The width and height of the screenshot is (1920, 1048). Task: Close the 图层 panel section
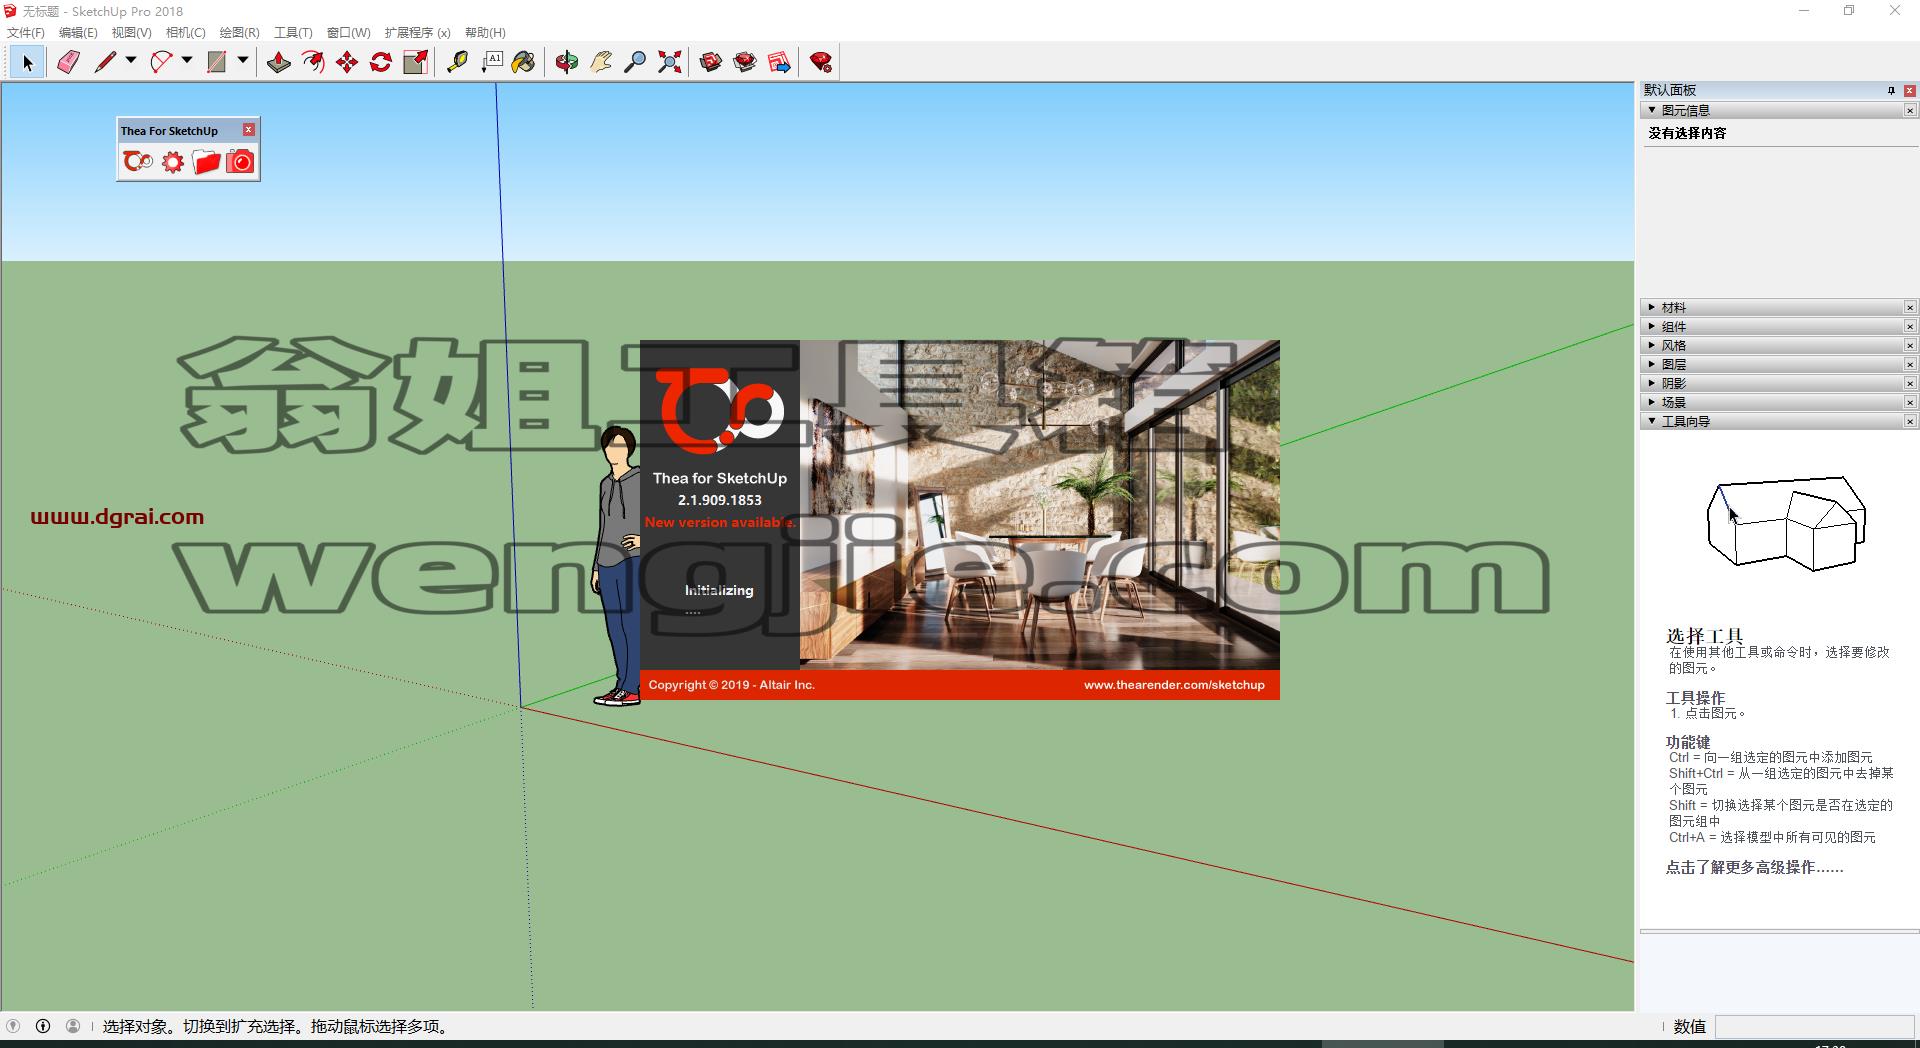tap(1910, 364)
